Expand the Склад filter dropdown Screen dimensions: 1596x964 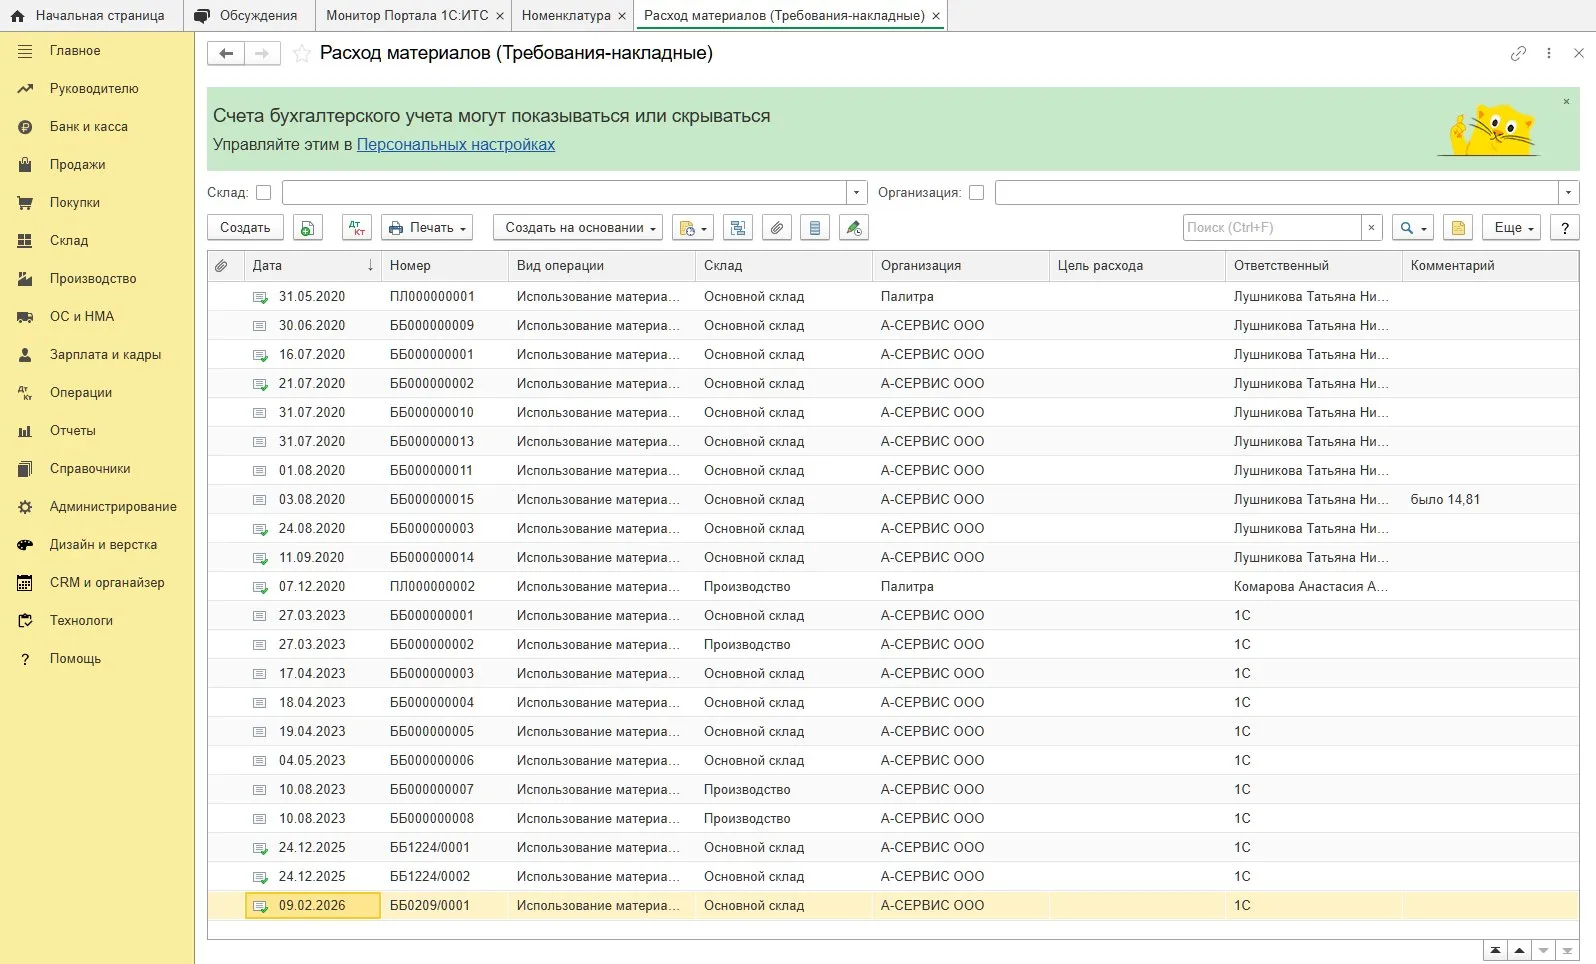pyautogui.click(x=857, y=193)
